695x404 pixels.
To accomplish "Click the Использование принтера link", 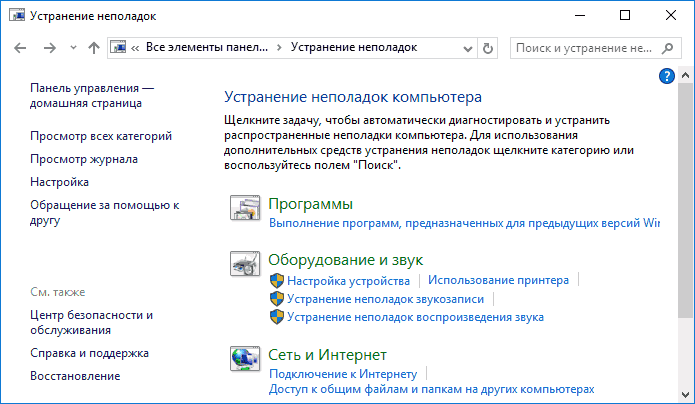I will (x=499, y=281).
